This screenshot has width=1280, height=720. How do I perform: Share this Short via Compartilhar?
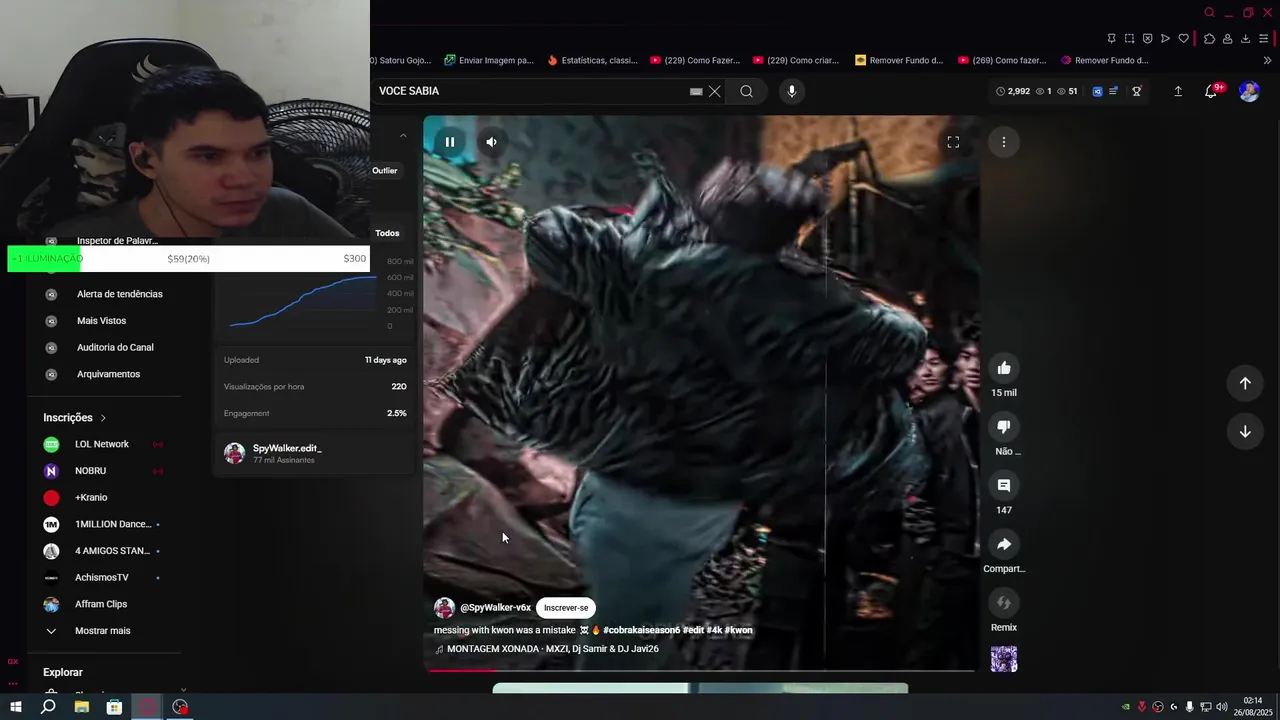pyautogui.click(x=1004, y=544)
